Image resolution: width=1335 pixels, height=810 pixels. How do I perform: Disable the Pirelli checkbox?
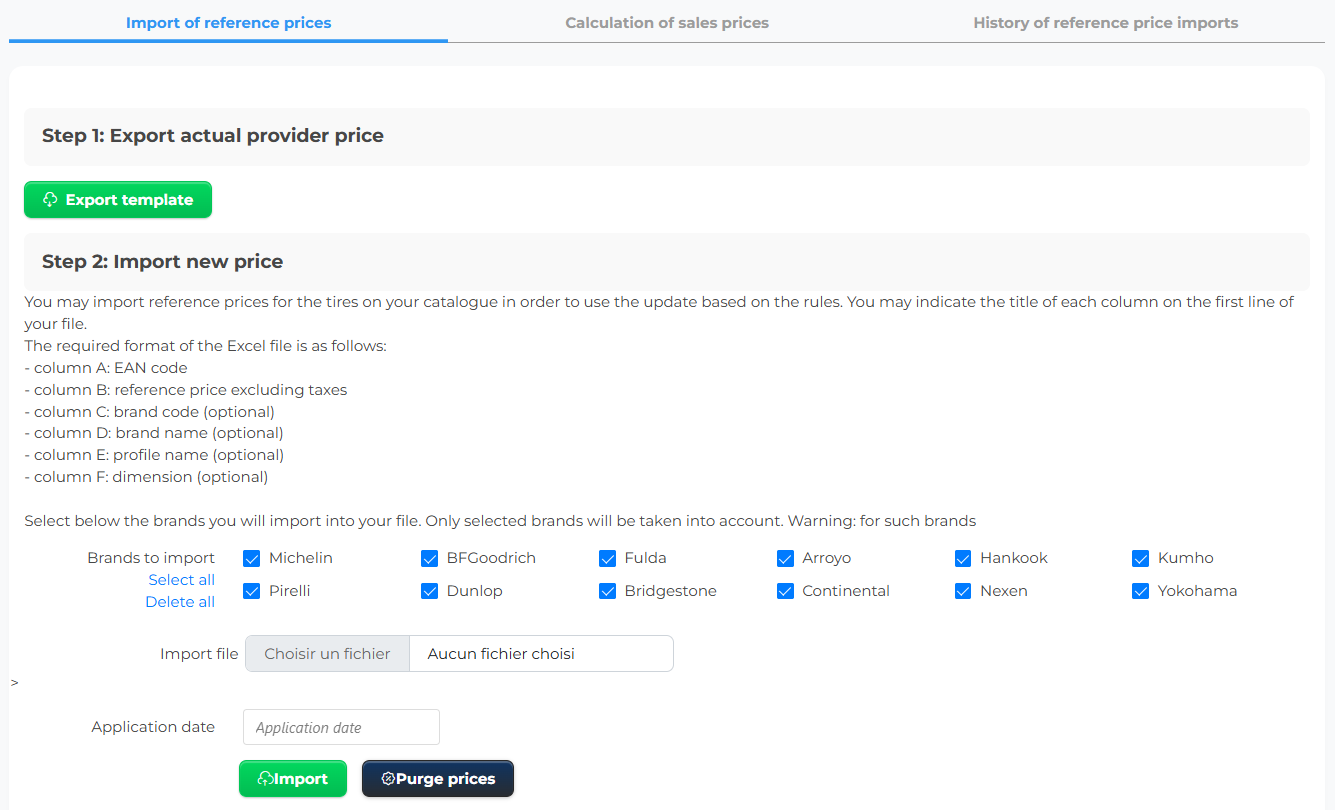252,591
